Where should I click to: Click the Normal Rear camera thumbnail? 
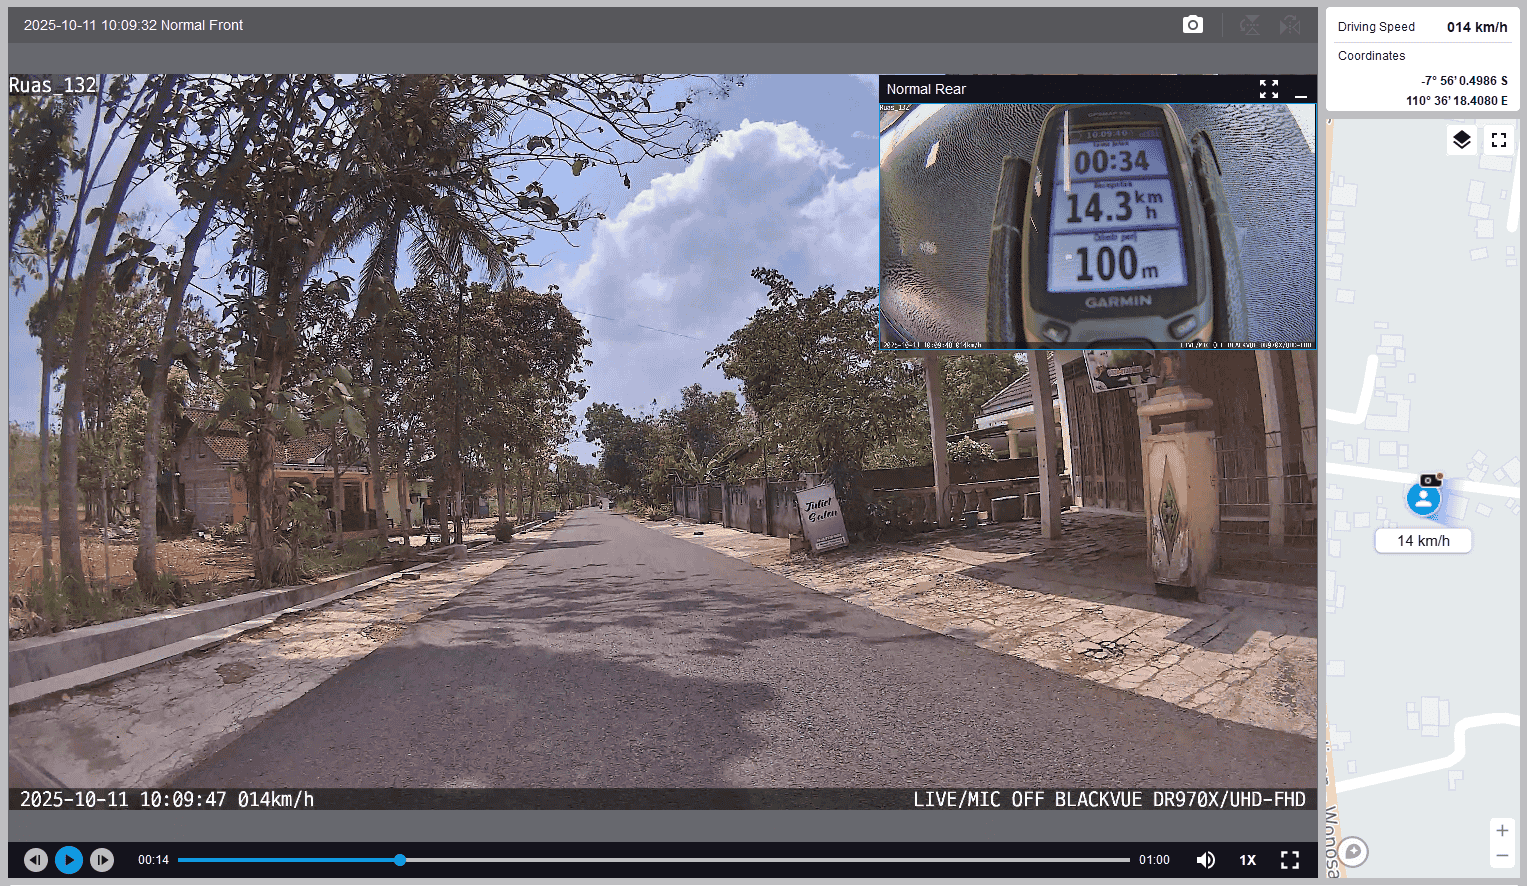click(1097, 225)
